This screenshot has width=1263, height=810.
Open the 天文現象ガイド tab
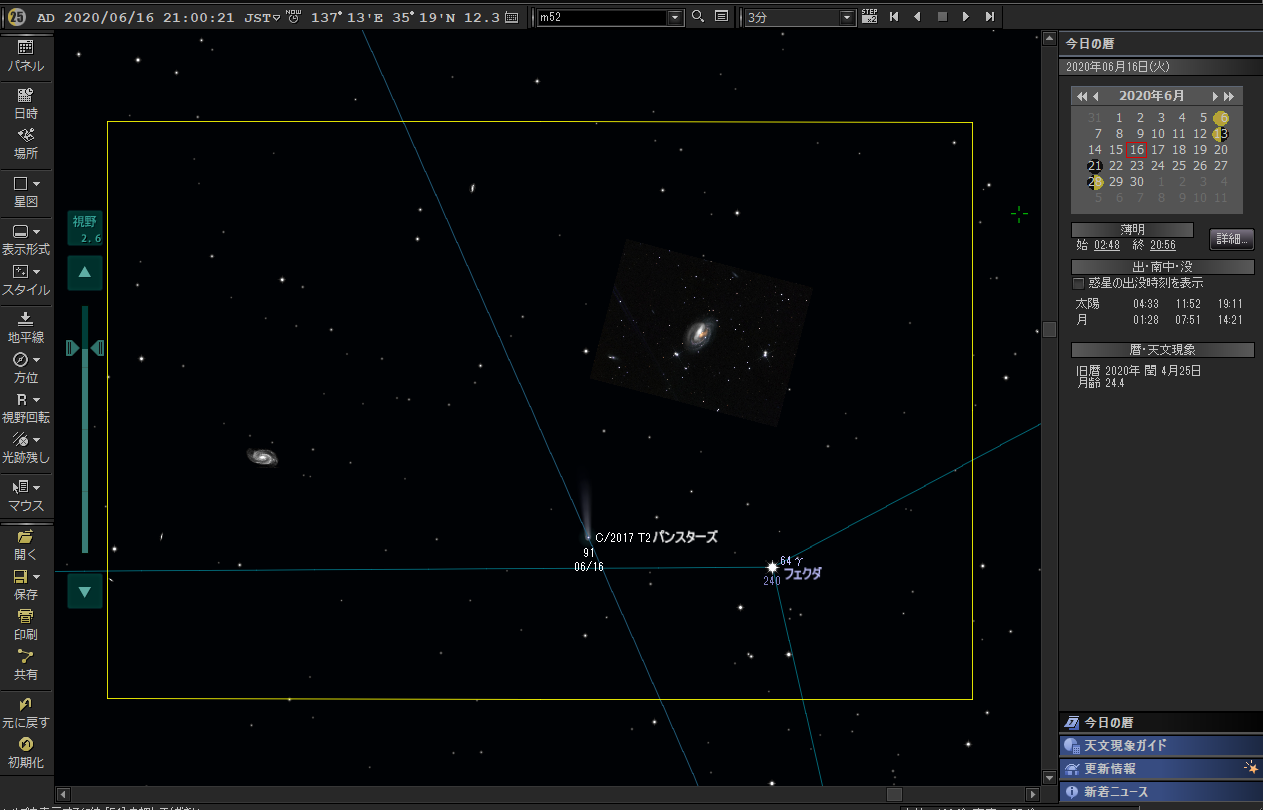tap(1160, 745)
